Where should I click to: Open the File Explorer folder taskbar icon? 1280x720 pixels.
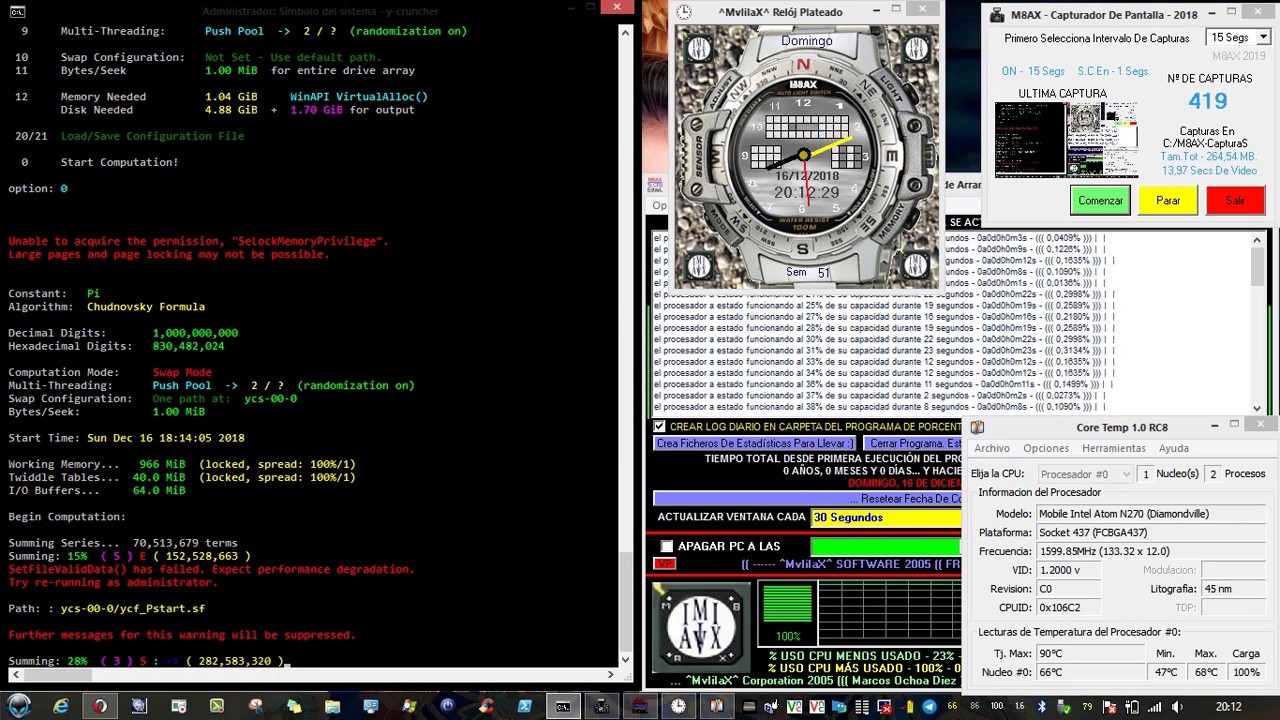pos(332,706)
